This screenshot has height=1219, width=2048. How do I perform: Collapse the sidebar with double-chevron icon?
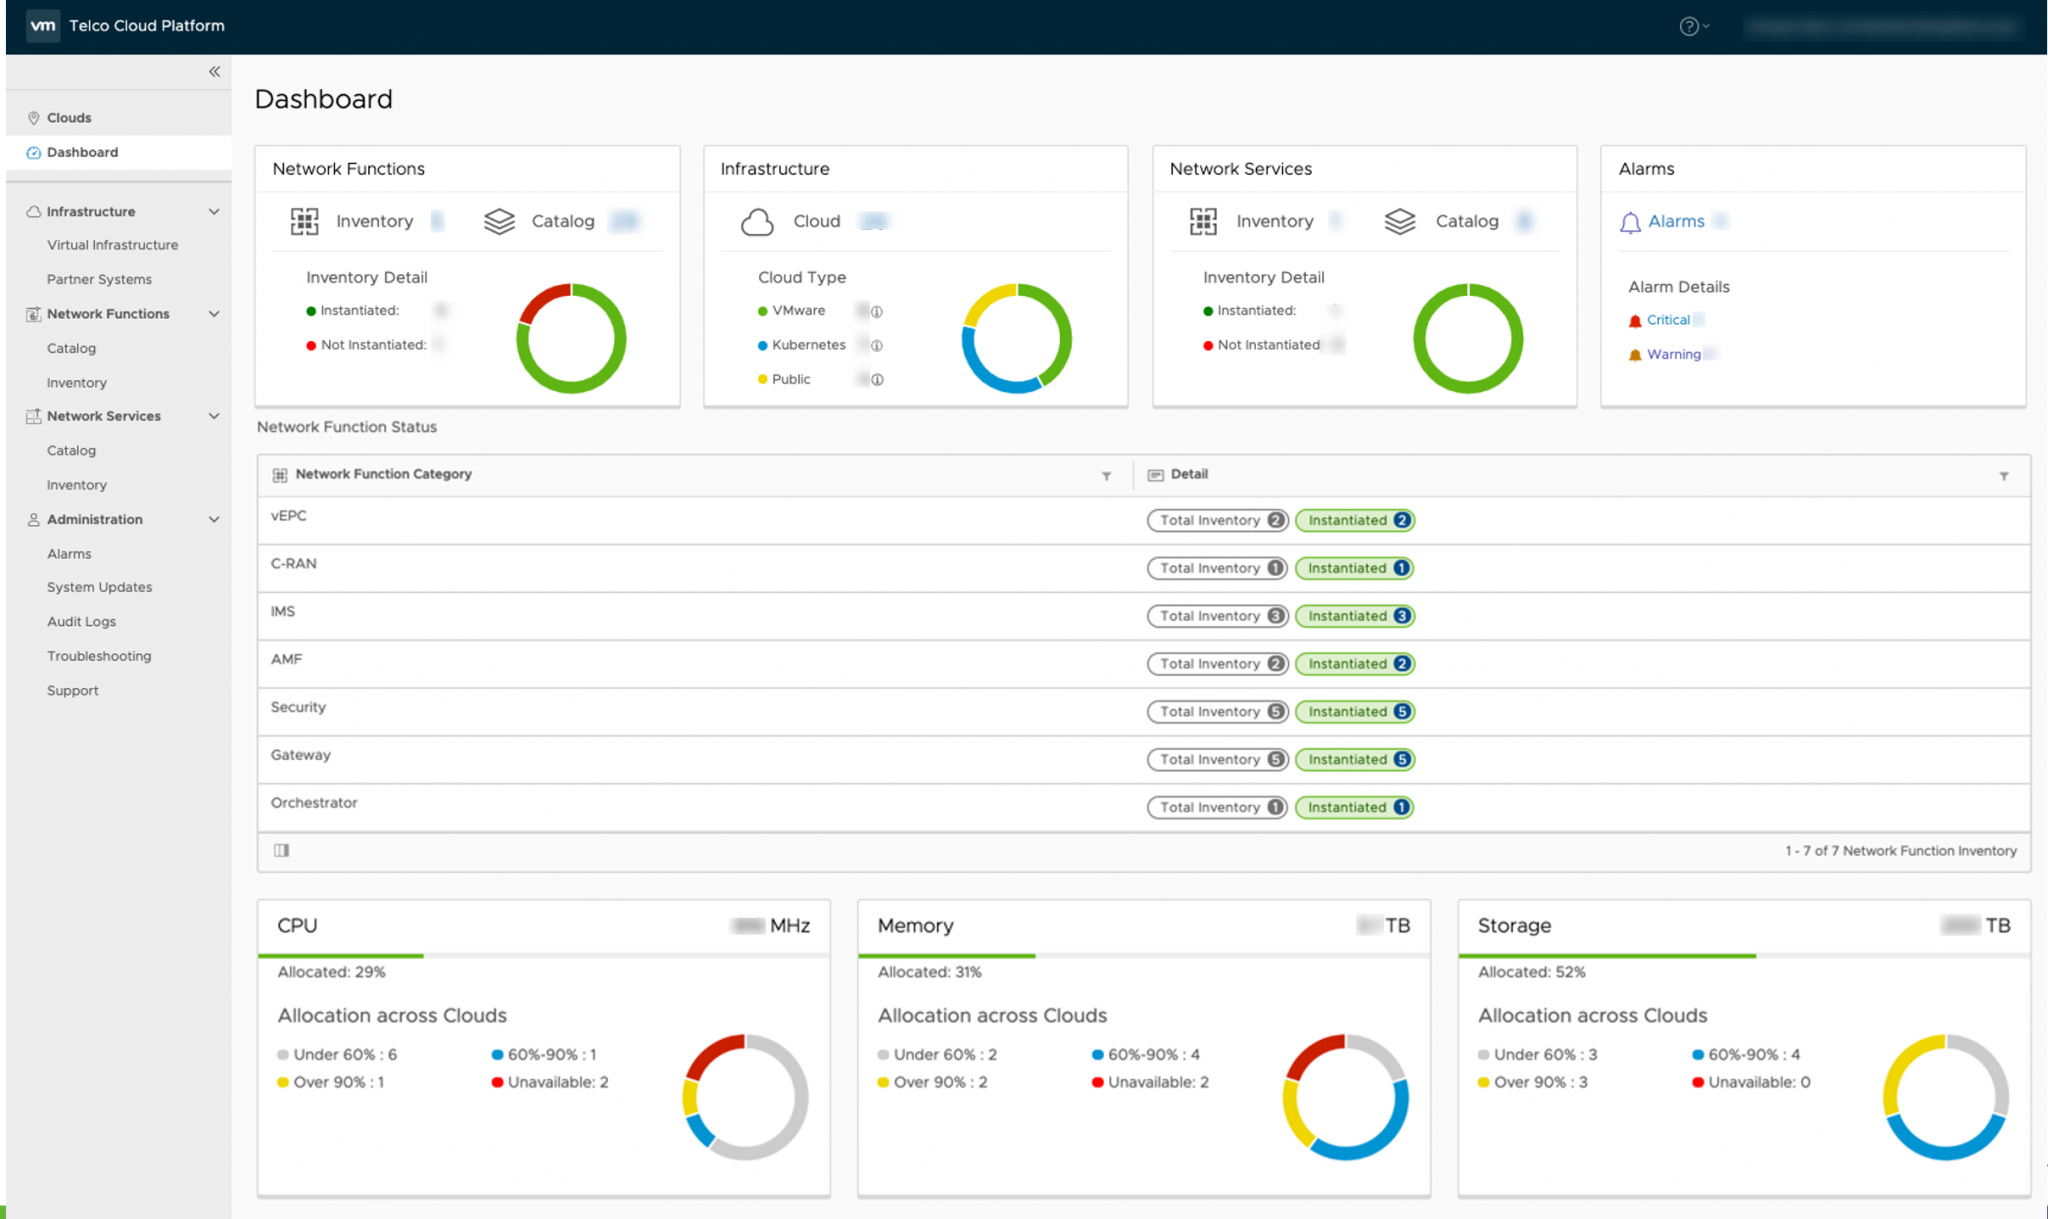pyautogui.click(x=214, y=72)
